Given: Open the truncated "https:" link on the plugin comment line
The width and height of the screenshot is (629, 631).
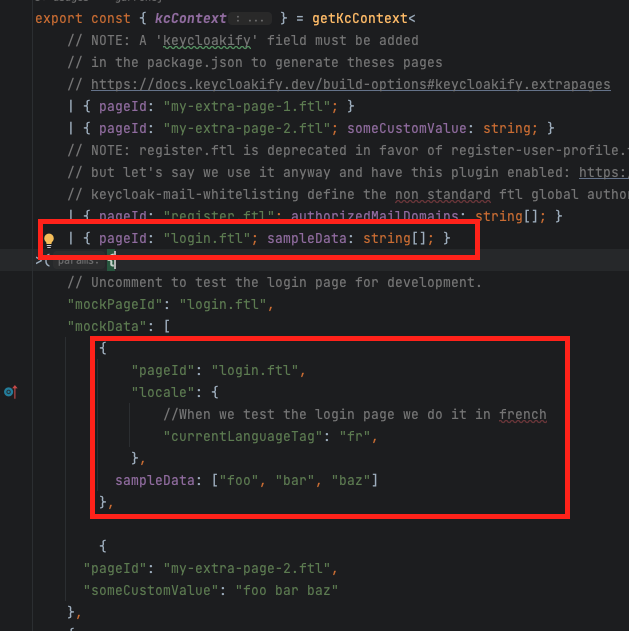Looking at the screenshot, I should coord(603,172).
